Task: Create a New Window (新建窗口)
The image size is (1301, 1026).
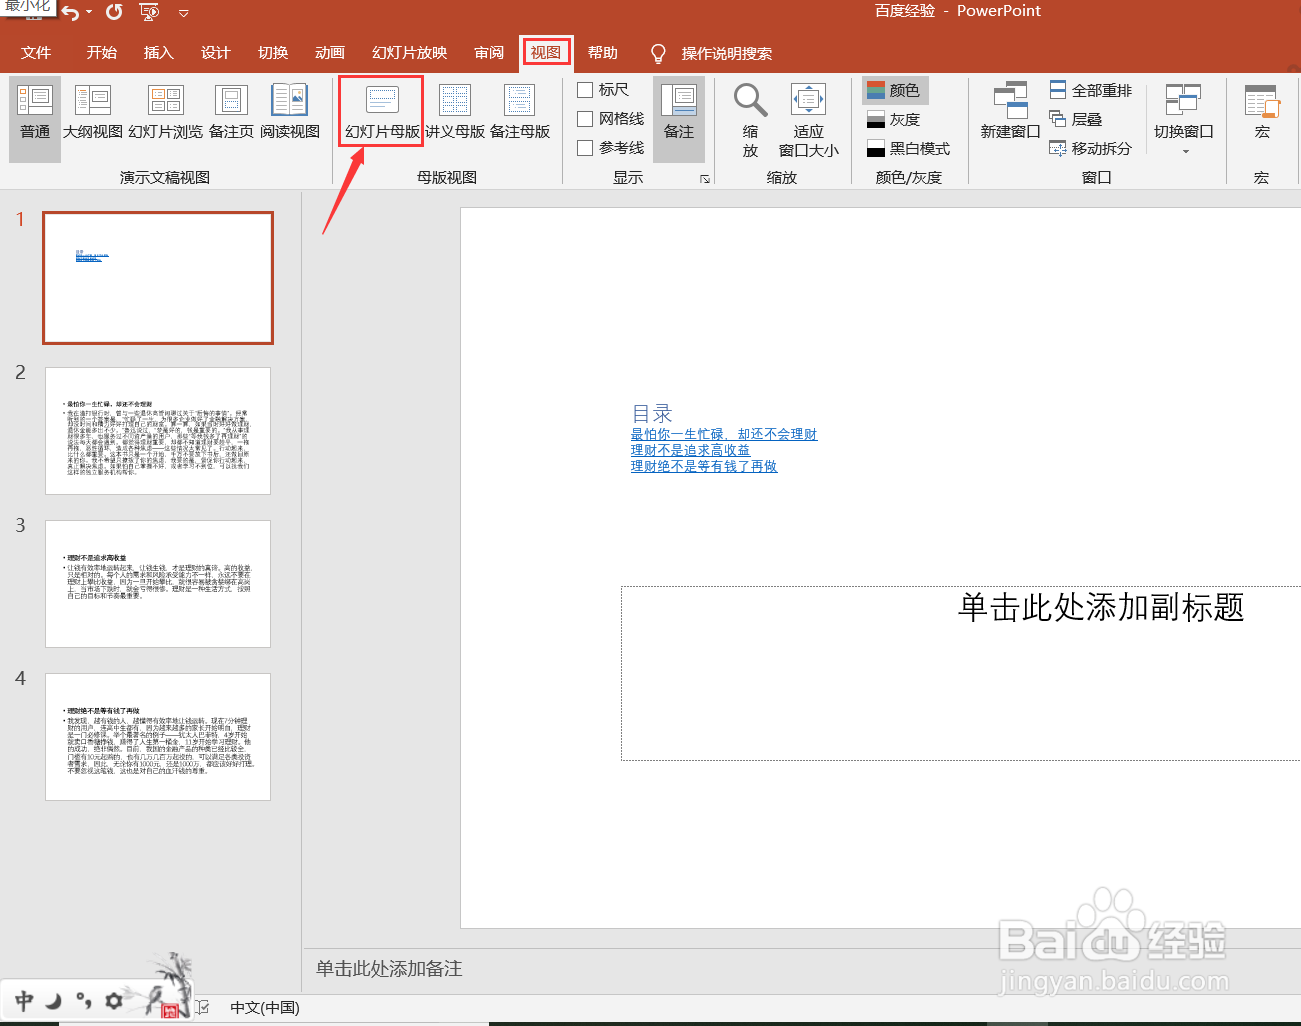Action: click(x=1009, y=110)
